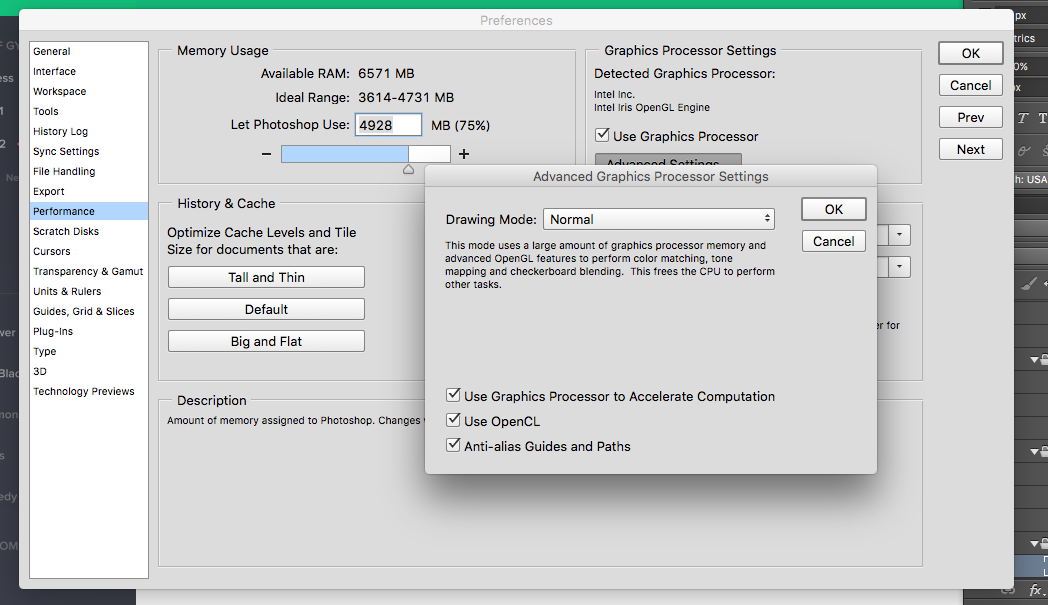Click the Next button in Preferences
Screen dimensions: 1048x605
pyautogui.click(x=969, y=148)
